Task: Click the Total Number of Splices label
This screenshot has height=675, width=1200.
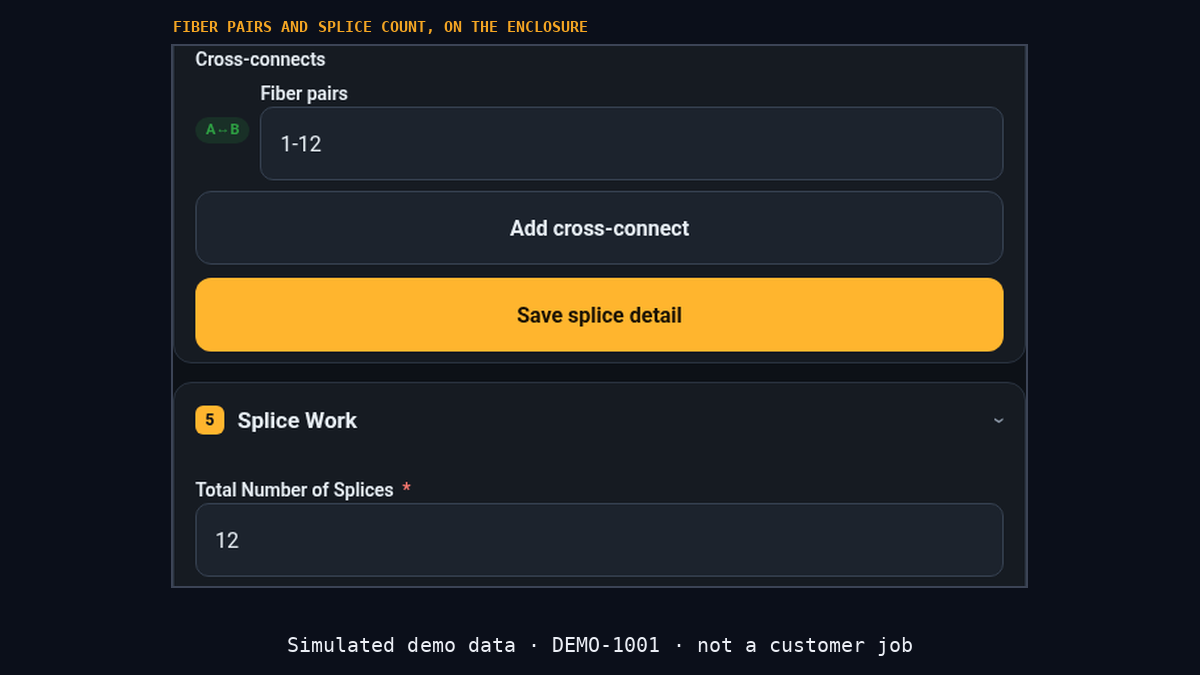Action: pyautogui.click(x=294, y=490)
